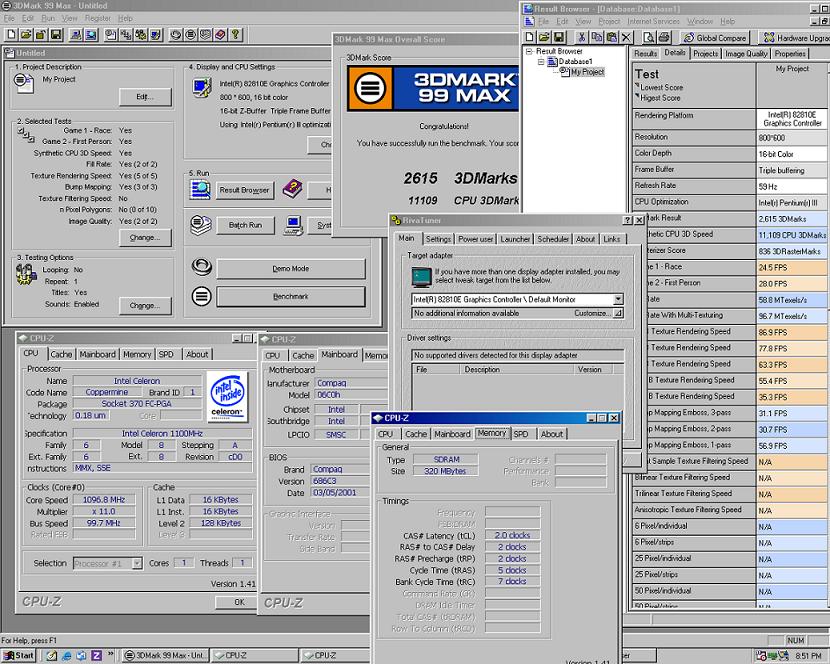Click the memory Size 320 MBytes field
This screenshot has height=664, width=830.
[445, 471]
